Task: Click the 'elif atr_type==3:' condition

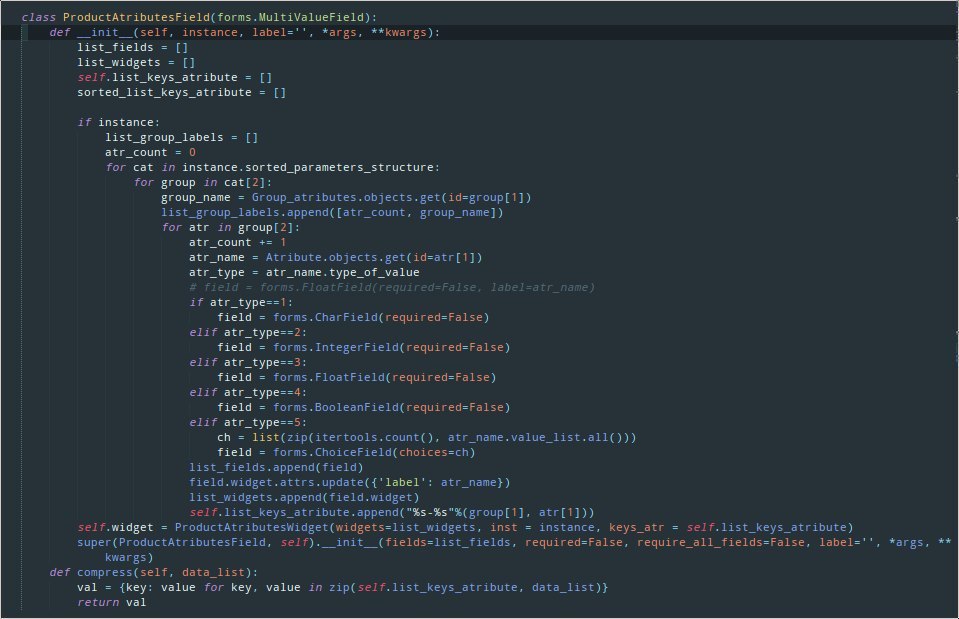Action: coord(248,362)
